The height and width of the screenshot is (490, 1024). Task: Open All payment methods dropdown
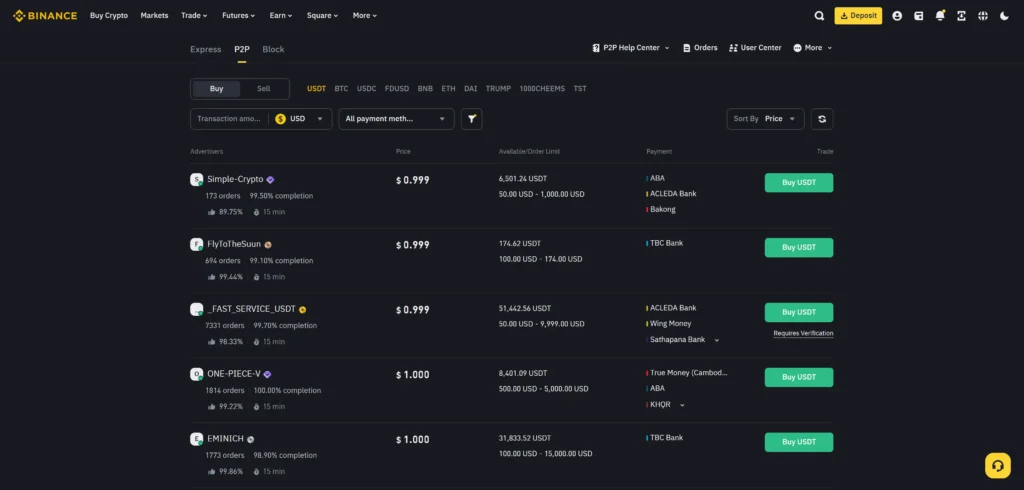pyautogui.click(x=396, y=119)
